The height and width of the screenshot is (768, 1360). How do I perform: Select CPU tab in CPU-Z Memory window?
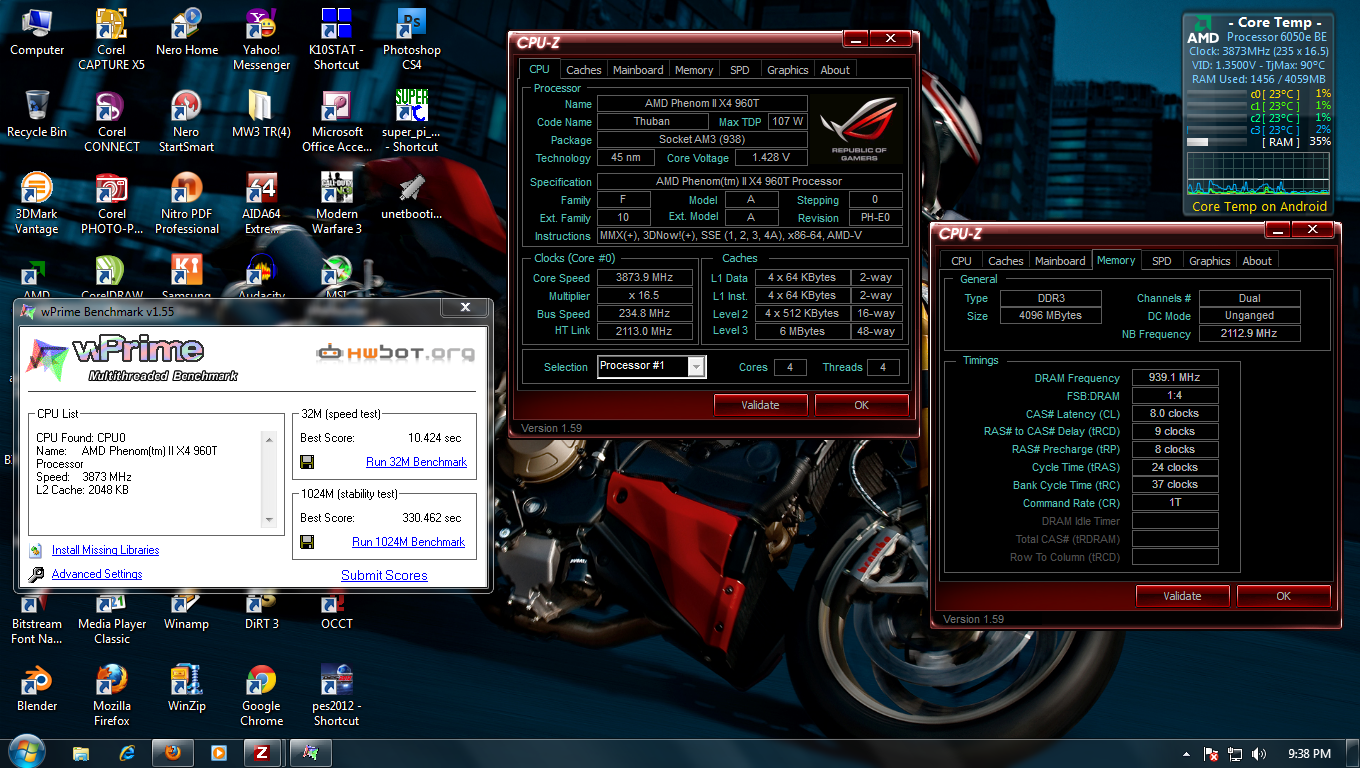[x=961, y=261]
